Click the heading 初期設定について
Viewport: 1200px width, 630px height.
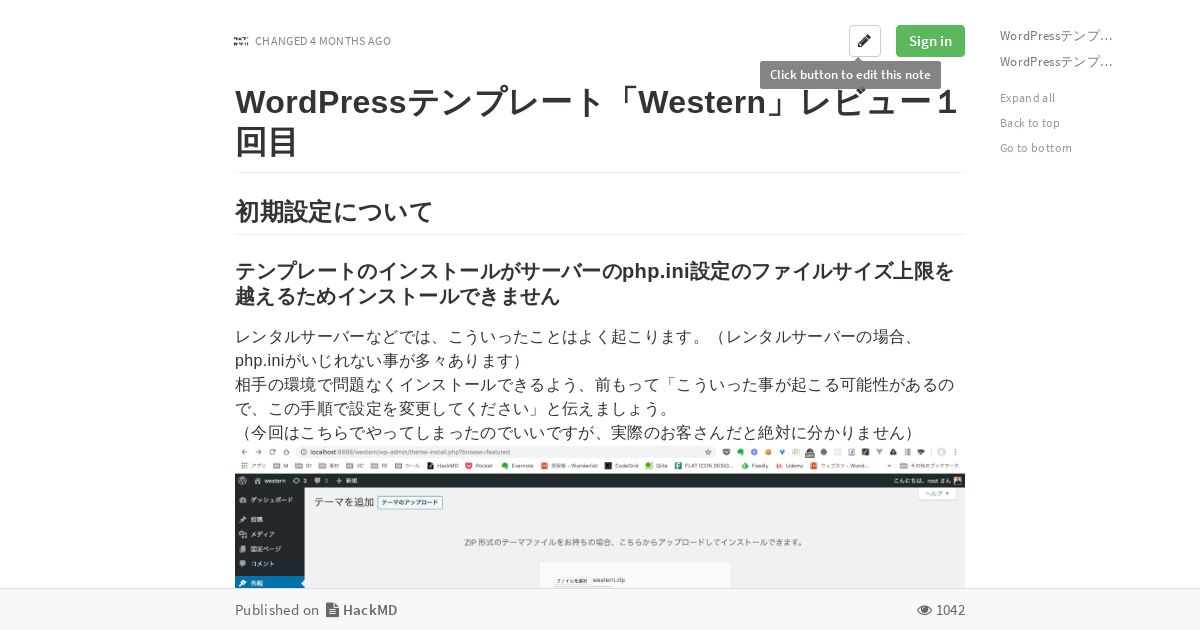pos(334,211)
